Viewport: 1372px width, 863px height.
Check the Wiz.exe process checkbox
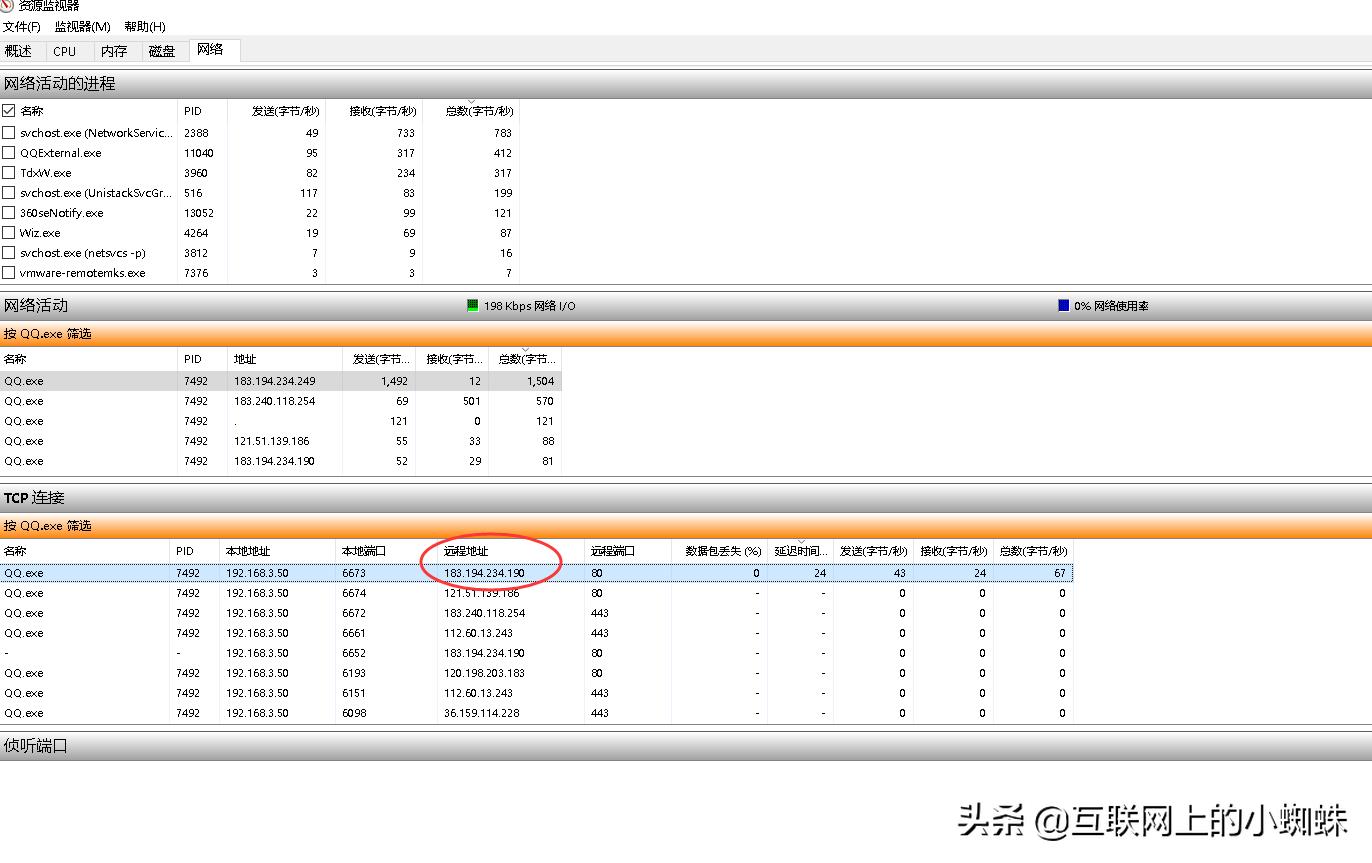pyautogui.click(x=9, y=233)
